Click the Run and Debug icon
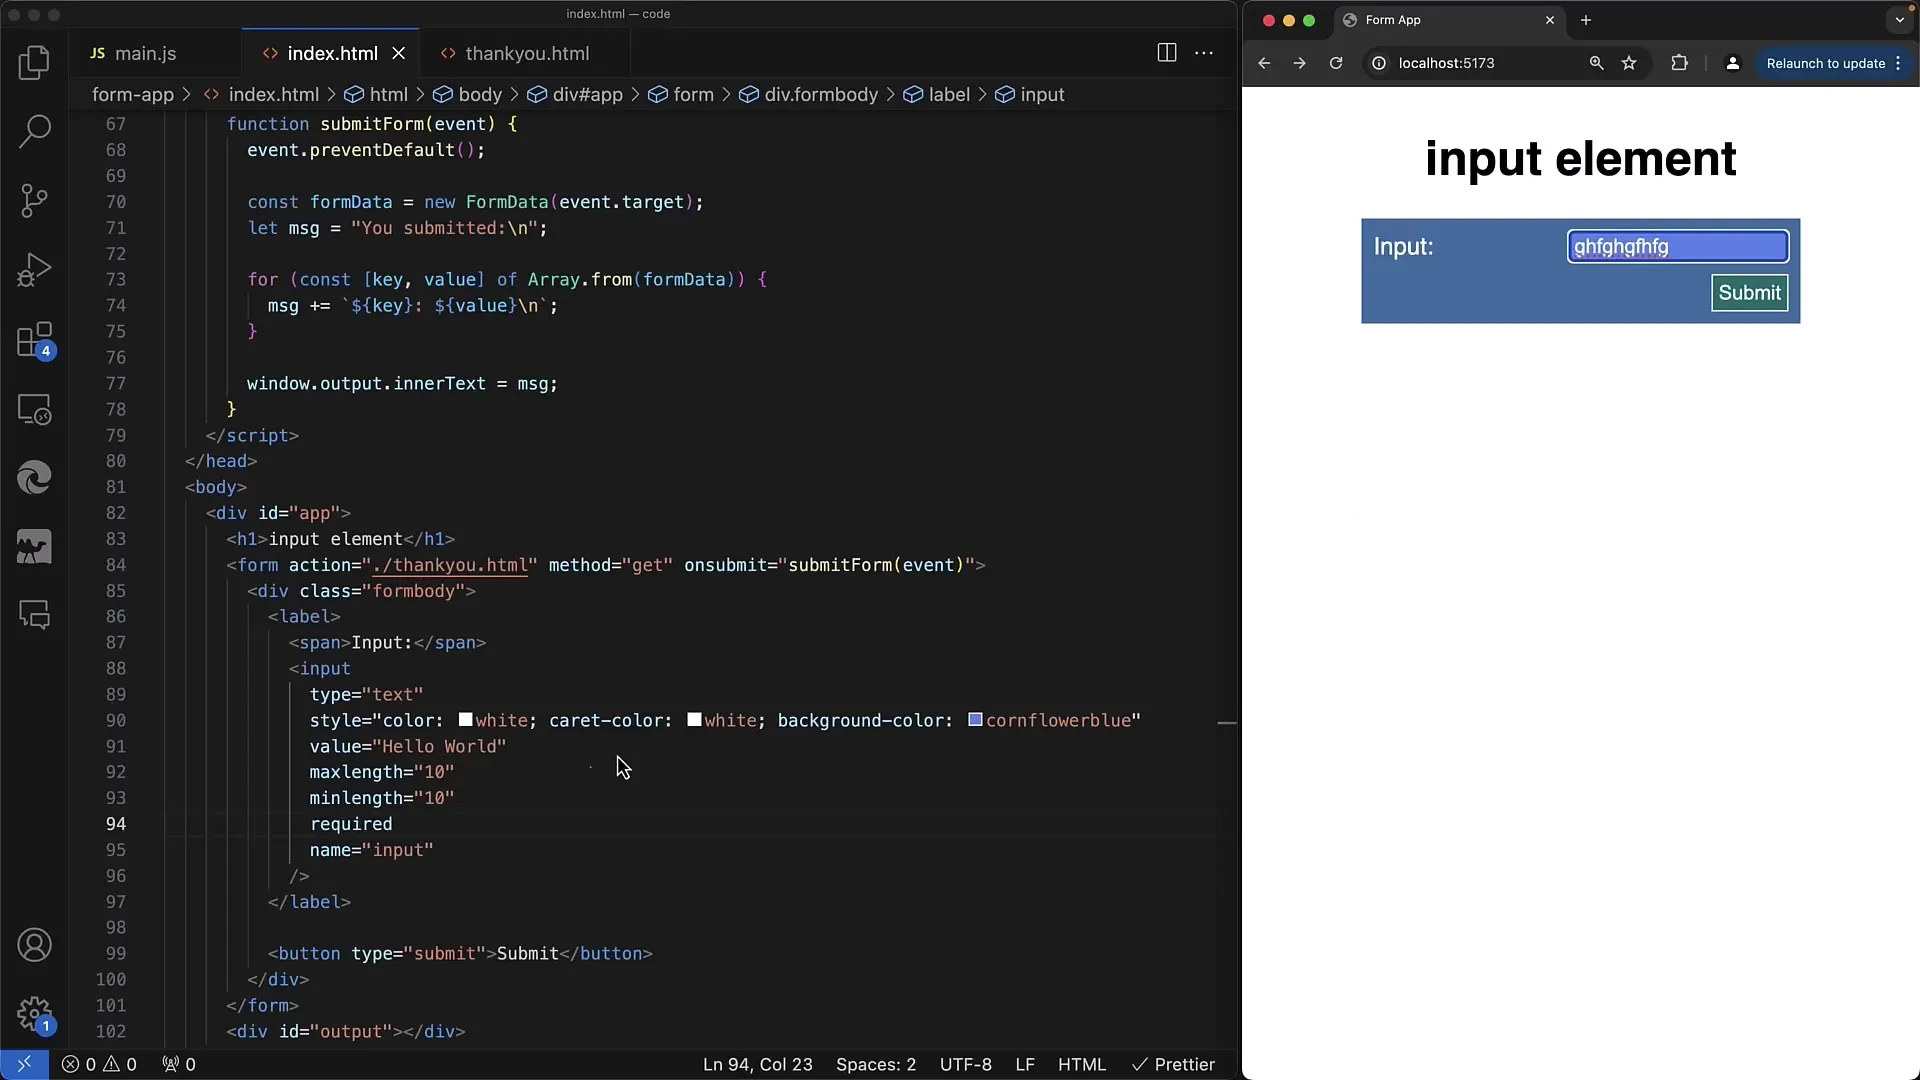Screen dimensions: 1920x1080 click(34, 268)
